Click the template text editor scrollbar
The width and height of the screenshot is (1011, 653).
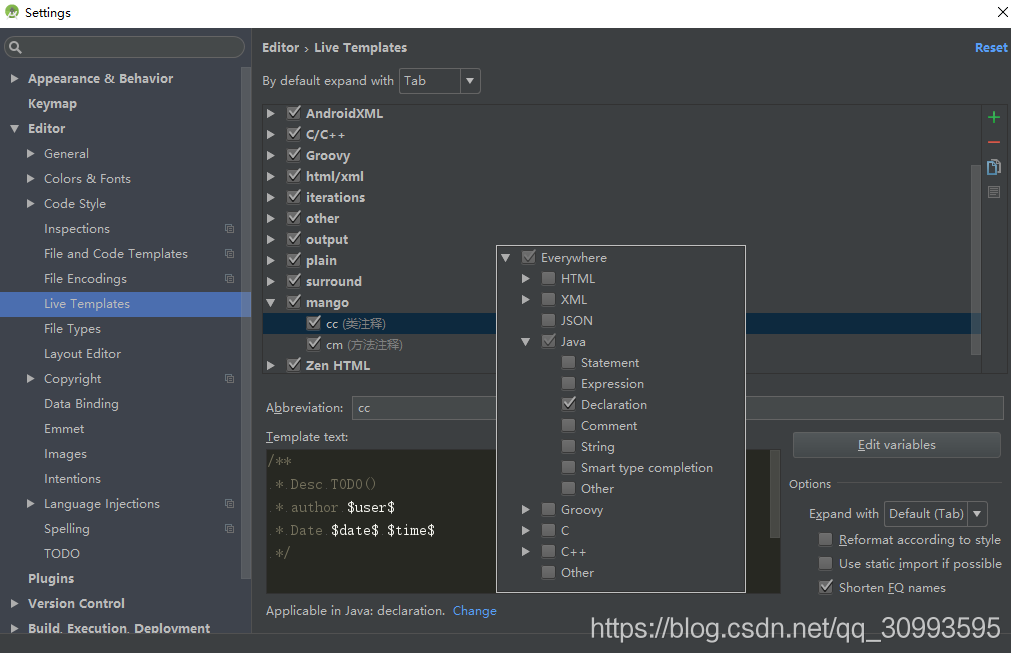click(x=774, y=494)
